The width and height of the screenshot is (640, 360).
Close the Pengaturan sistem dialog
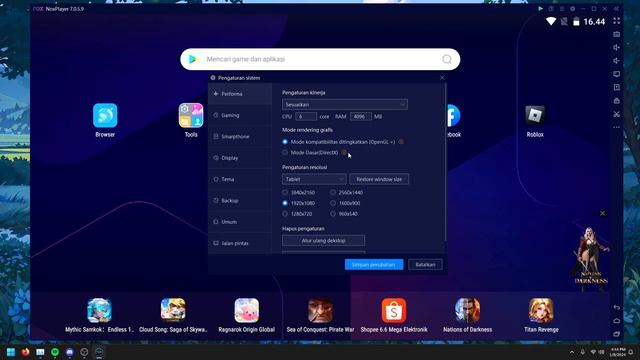click(442, 78)
